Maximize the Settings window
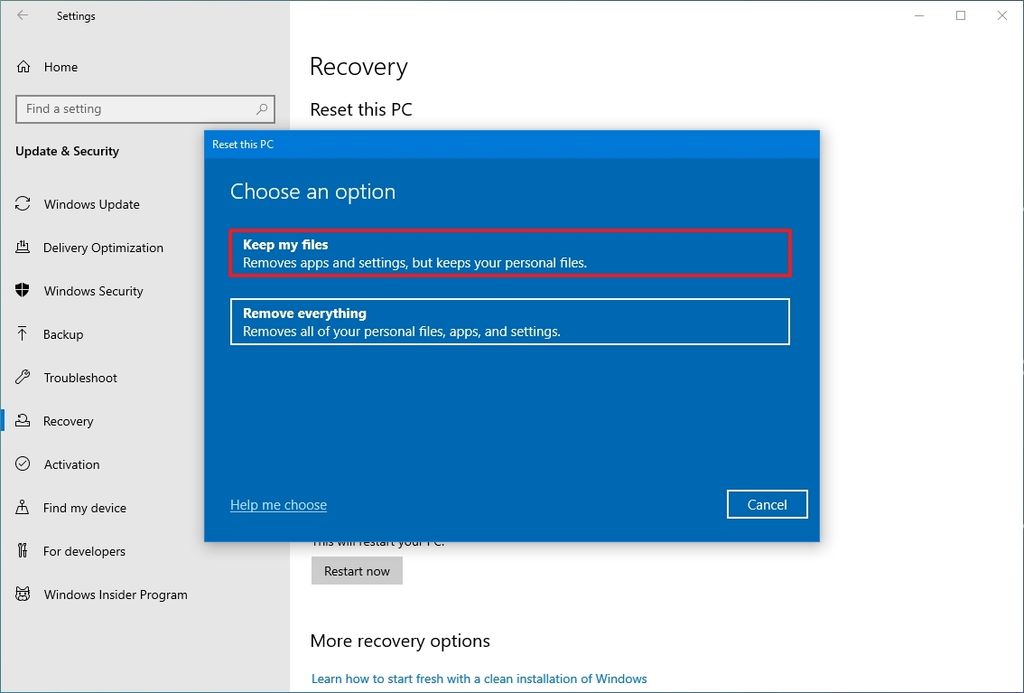 pyautogui.click(x=961, y=16)
